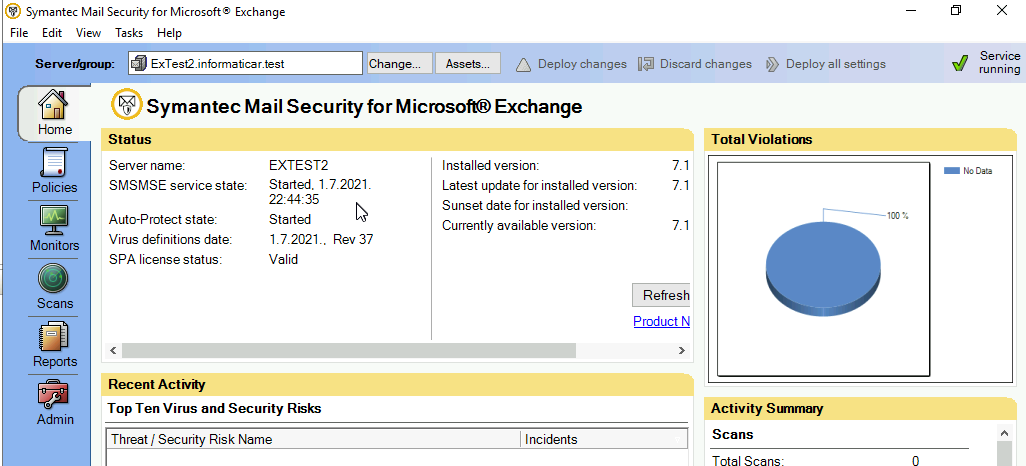Open the View menu
This screenshot has width=1026, height=466.
click(x=88, y=33)
